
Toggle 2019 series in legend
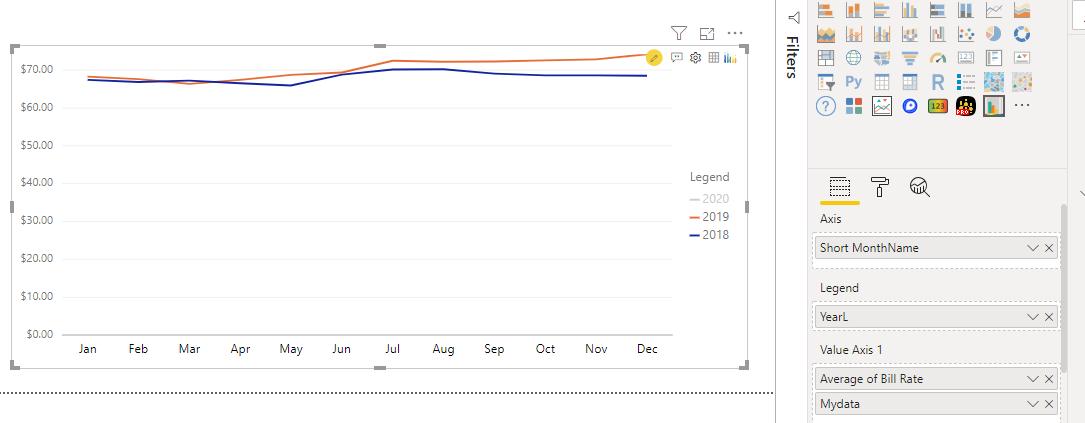tap(709, 217)
